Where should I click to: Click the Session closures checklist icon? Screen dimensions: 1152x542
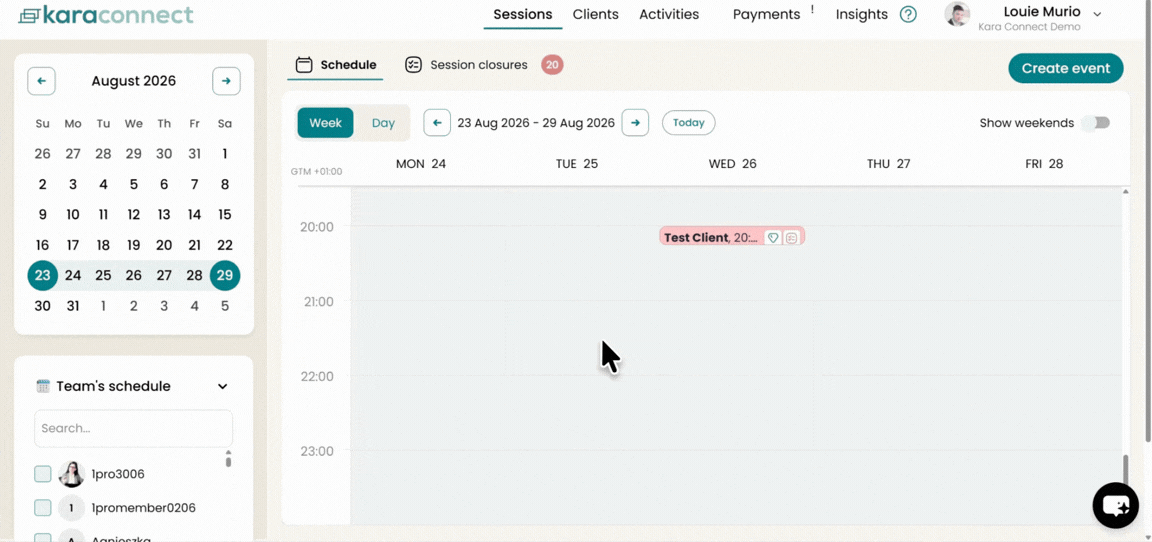pos(414,65)
